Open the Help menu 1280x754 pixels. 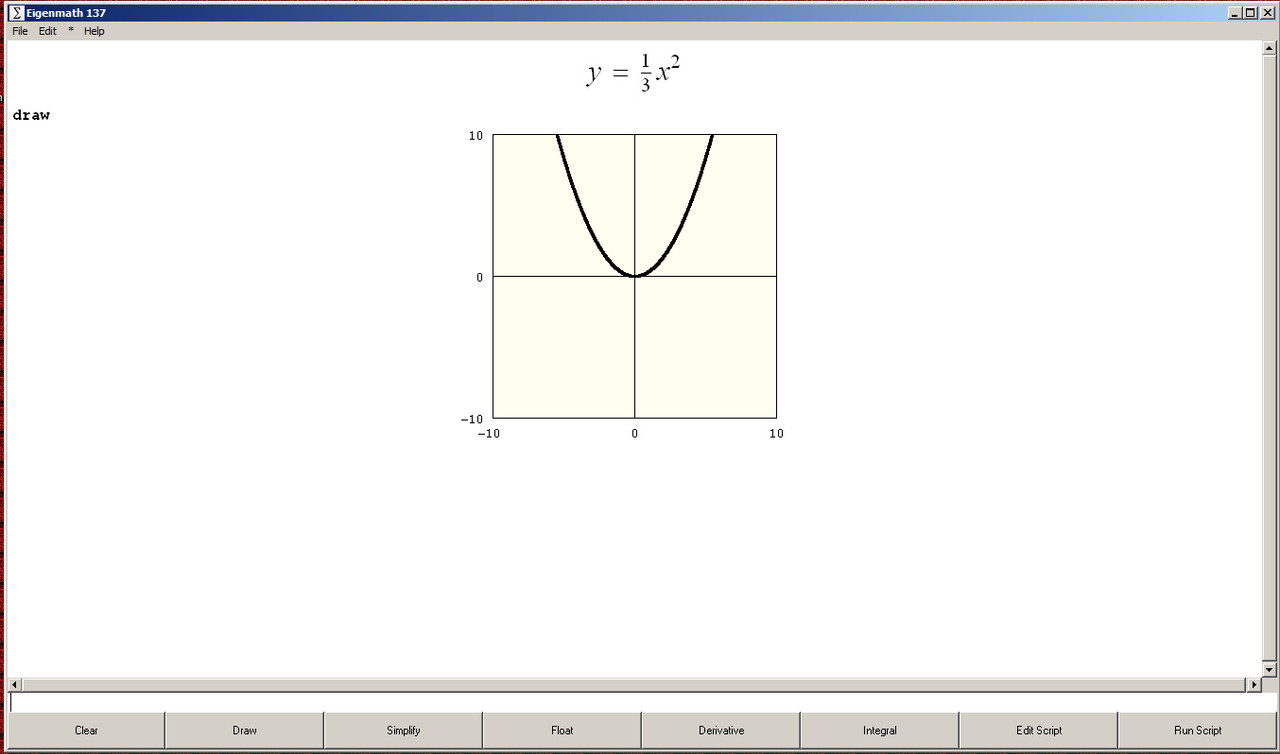[x=93, y=31]
